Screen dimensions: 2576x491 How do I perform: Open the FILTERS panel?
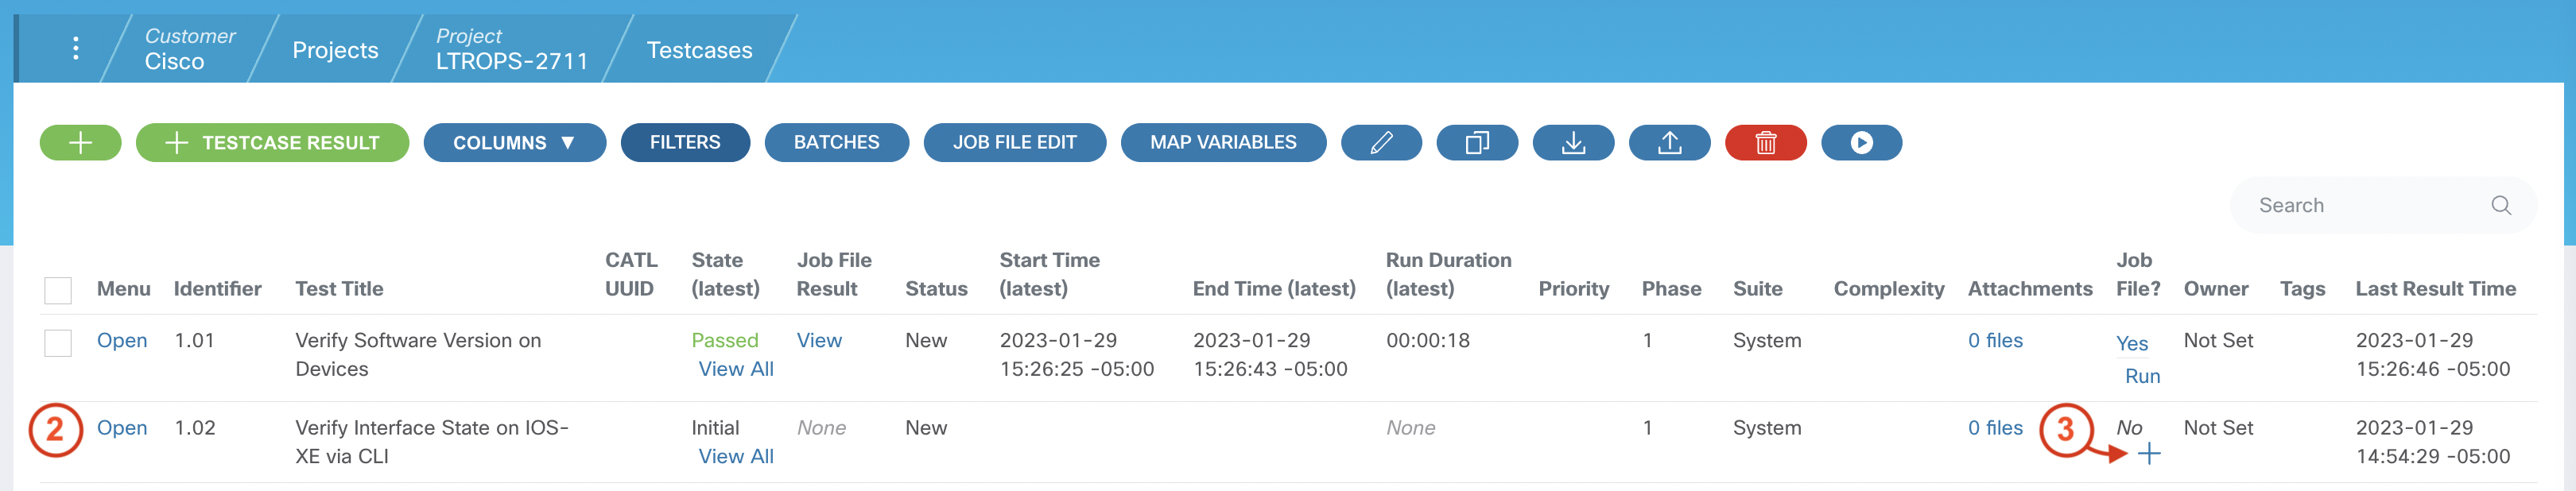tap(684, 143)
